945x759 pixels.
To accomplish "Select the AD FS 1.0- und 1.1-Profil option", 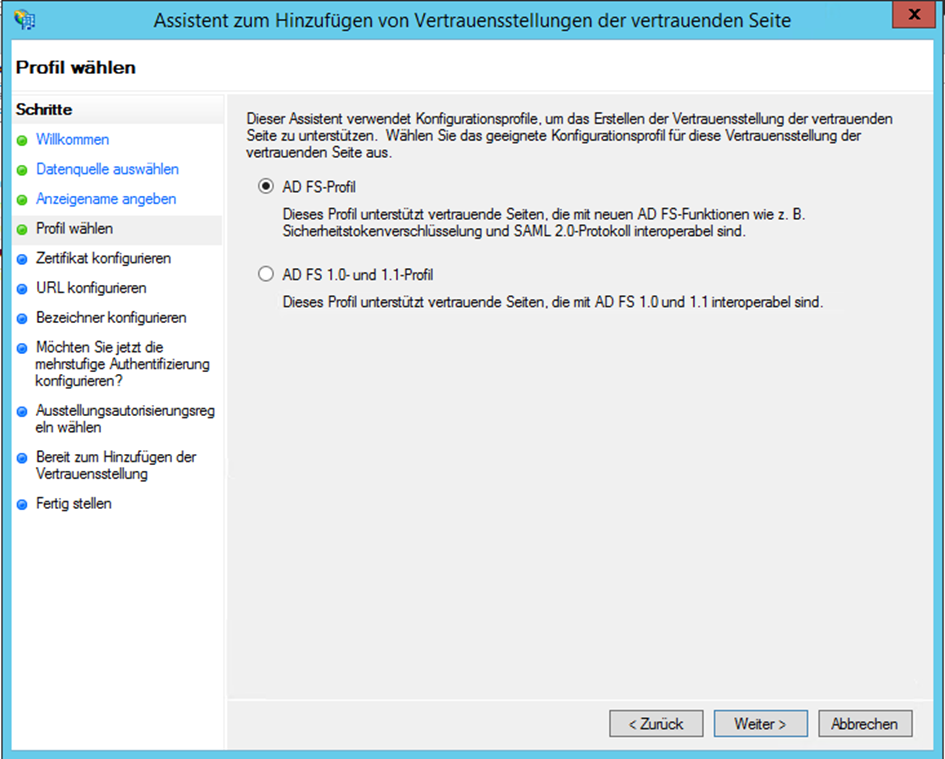I will pos(264,273).
